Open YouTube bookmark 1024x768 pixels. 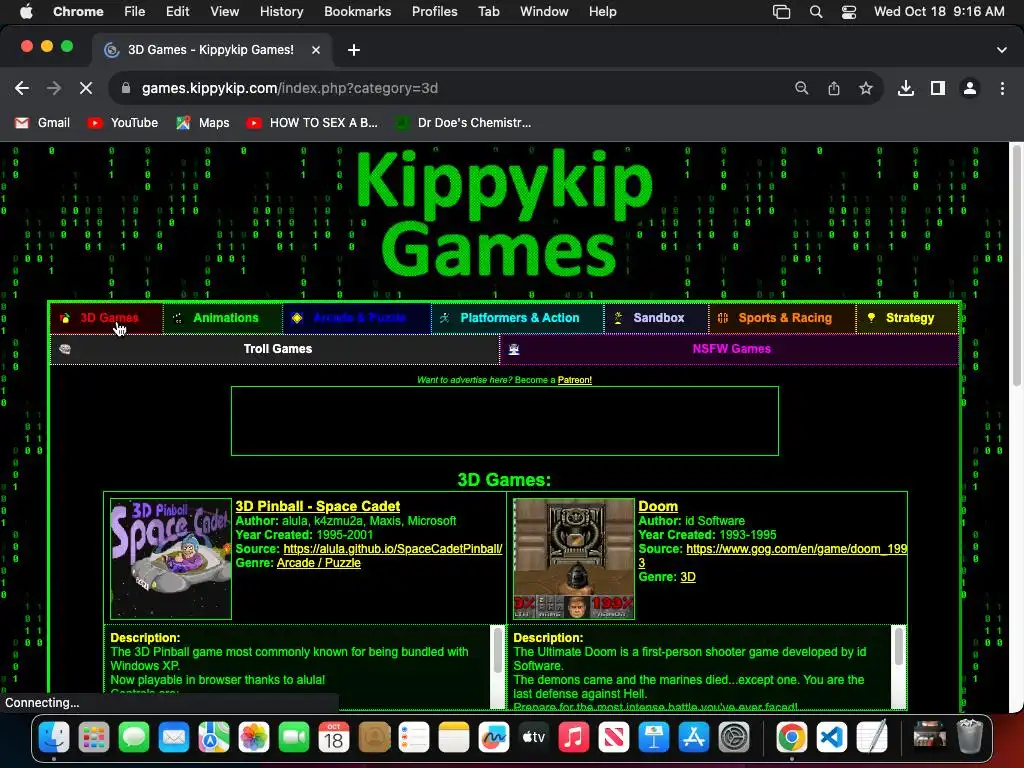123,123
